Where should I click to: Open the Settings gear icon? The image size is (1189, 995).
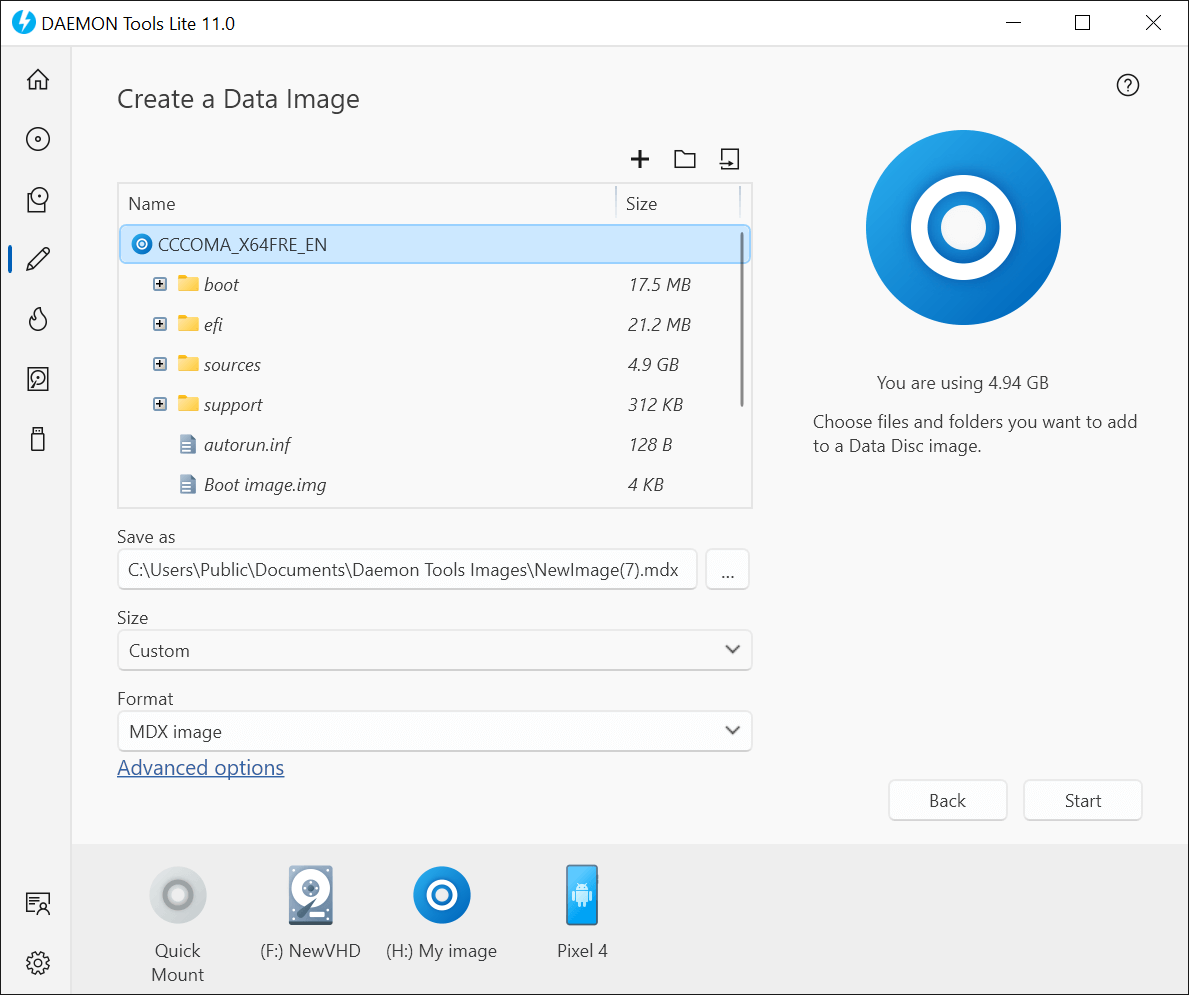[38, 963]
